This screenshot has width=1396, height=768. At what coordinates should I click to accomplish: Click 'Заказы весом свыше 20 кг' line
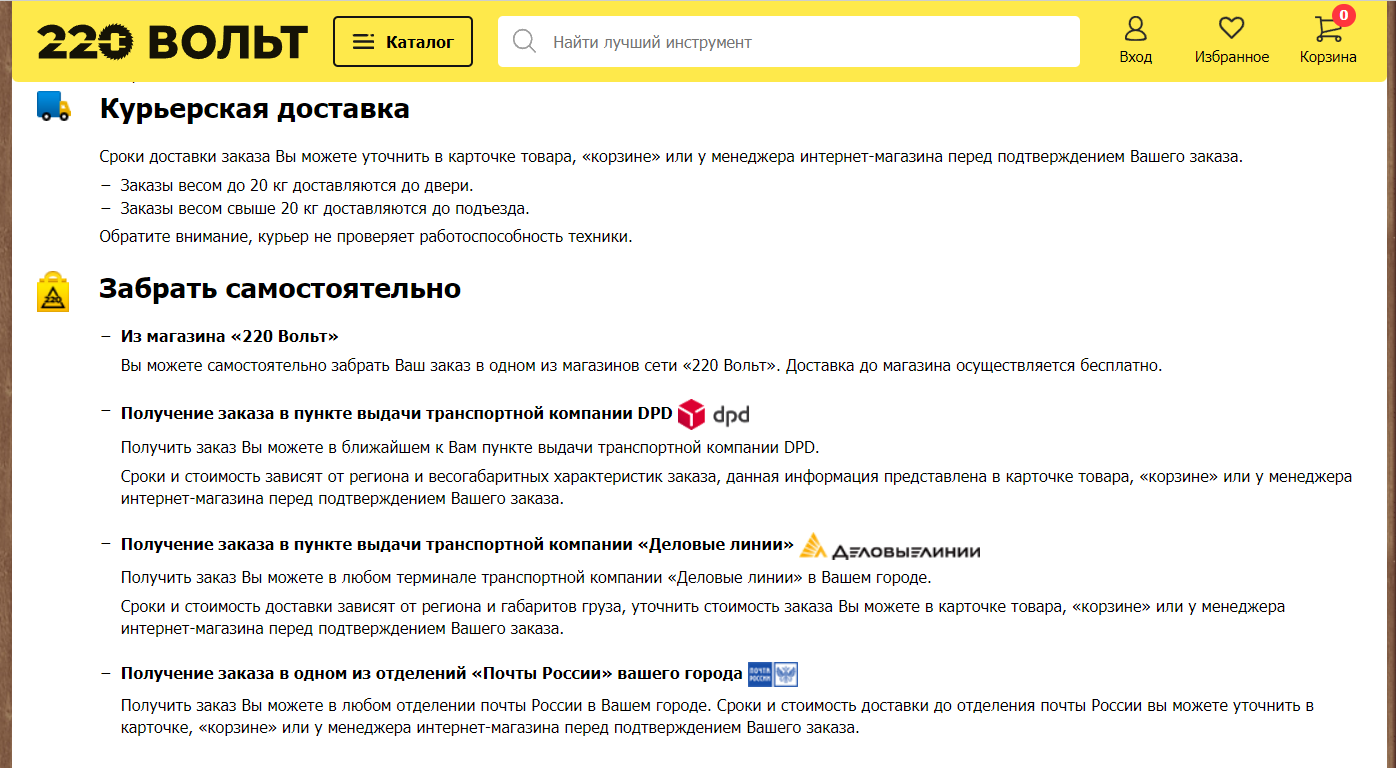325,209
